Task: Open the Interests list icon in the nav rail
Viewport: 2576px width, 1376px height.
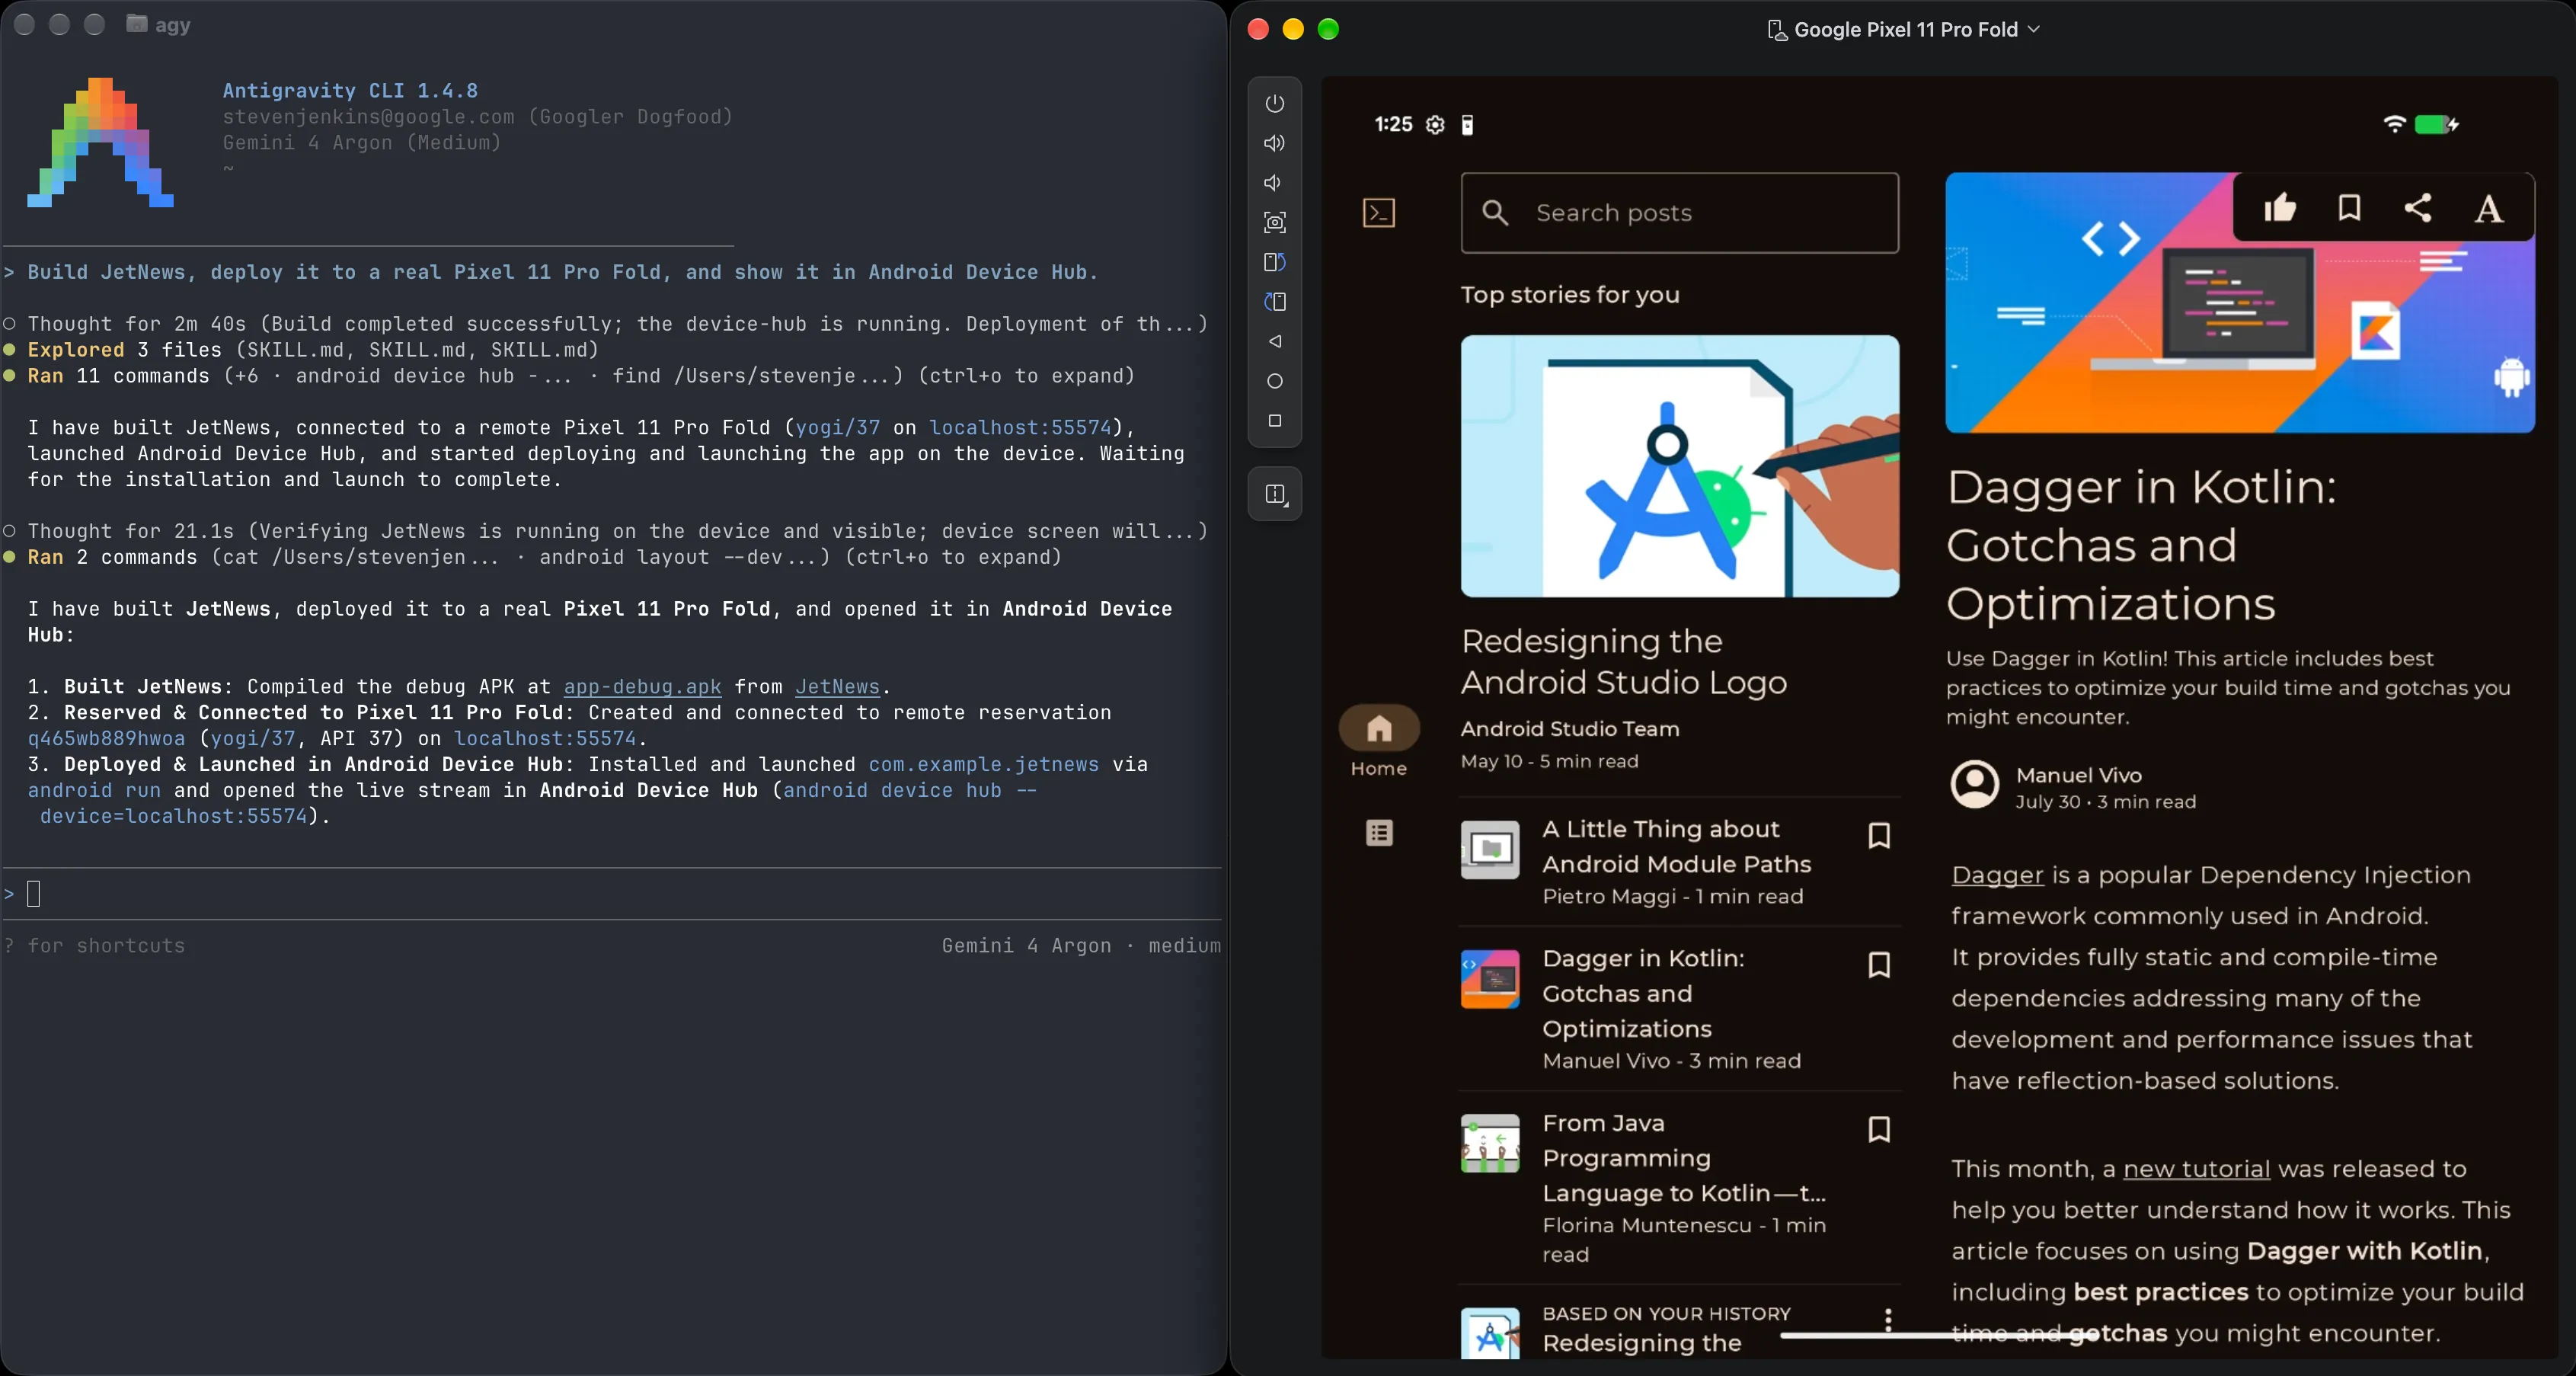Action: pos(1379,832)
